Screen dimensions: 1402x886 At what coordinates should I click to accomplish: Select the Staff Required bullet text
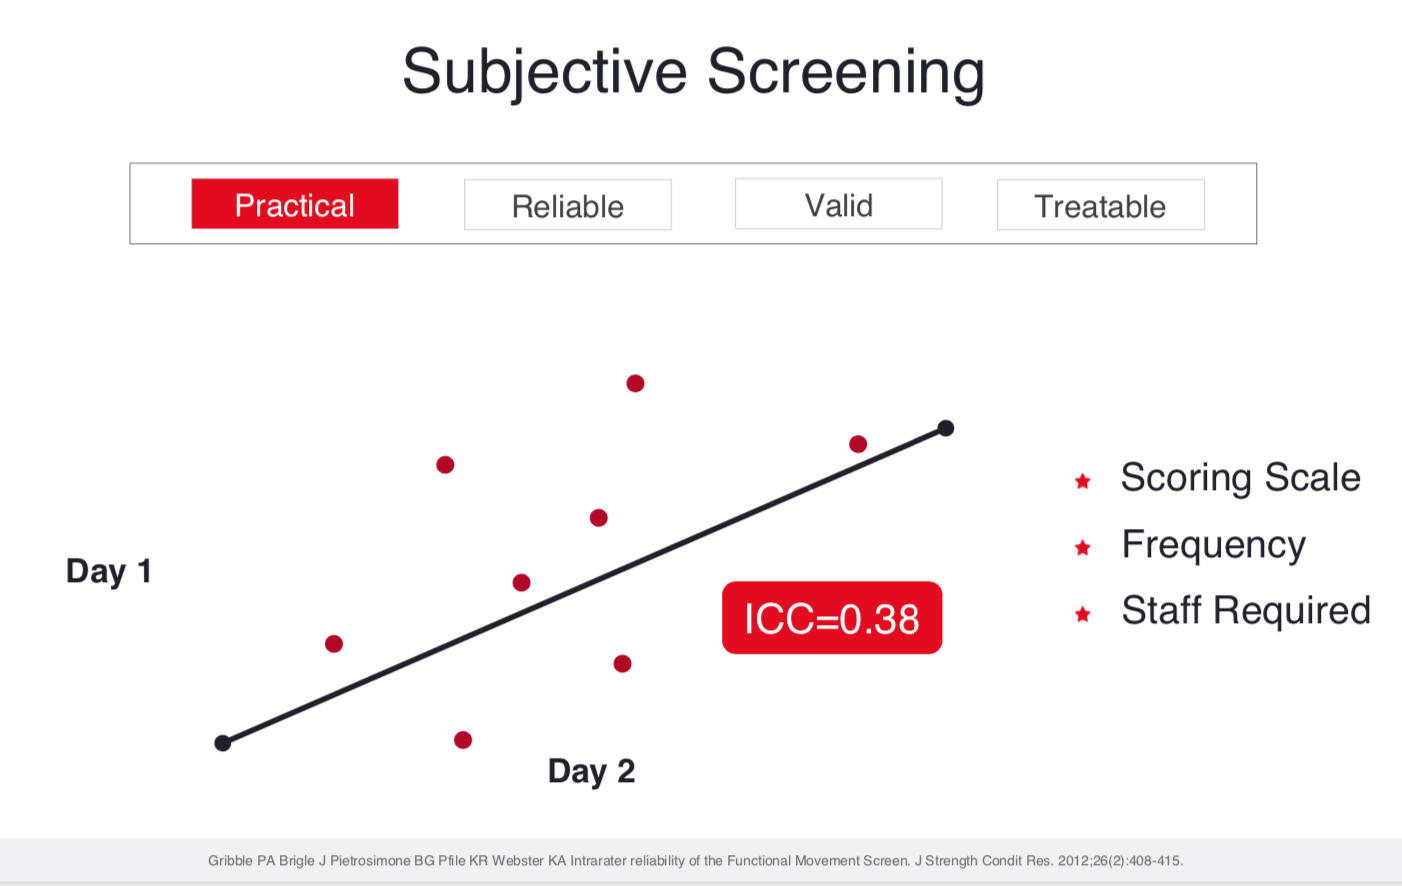click(x=1246, y=611)
